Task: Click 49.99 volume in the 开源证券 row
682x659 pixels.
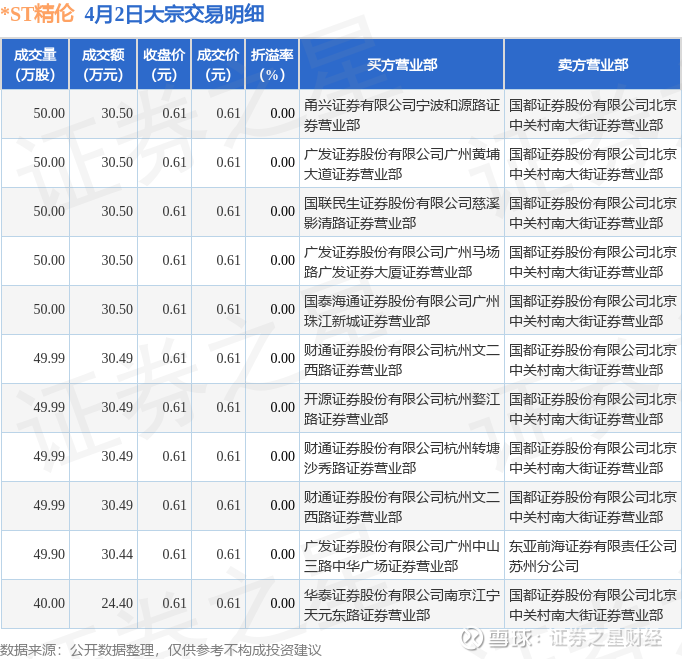Action: pyautogui.click(x=49, y=408)
